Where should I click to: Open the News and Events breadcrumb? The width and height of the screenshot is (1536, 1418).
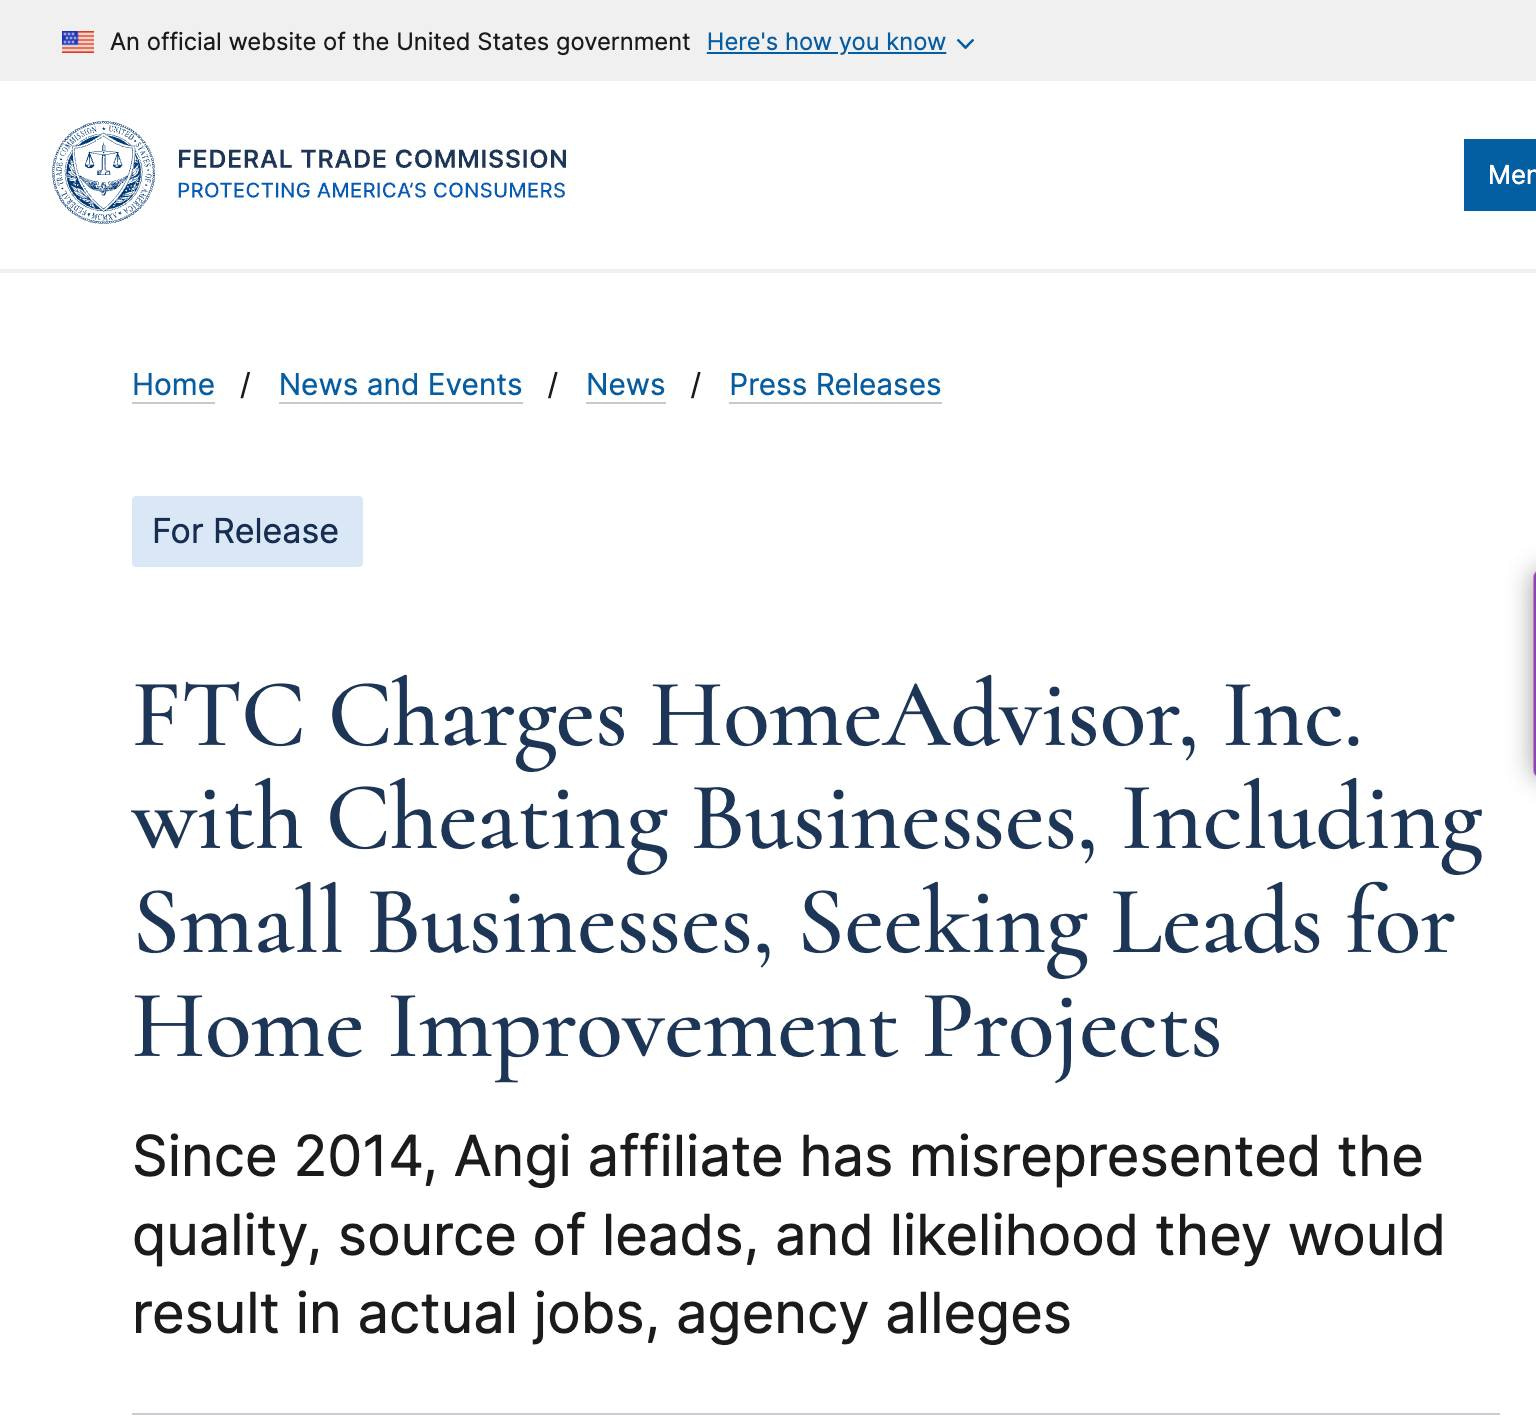tap(400, 385)
